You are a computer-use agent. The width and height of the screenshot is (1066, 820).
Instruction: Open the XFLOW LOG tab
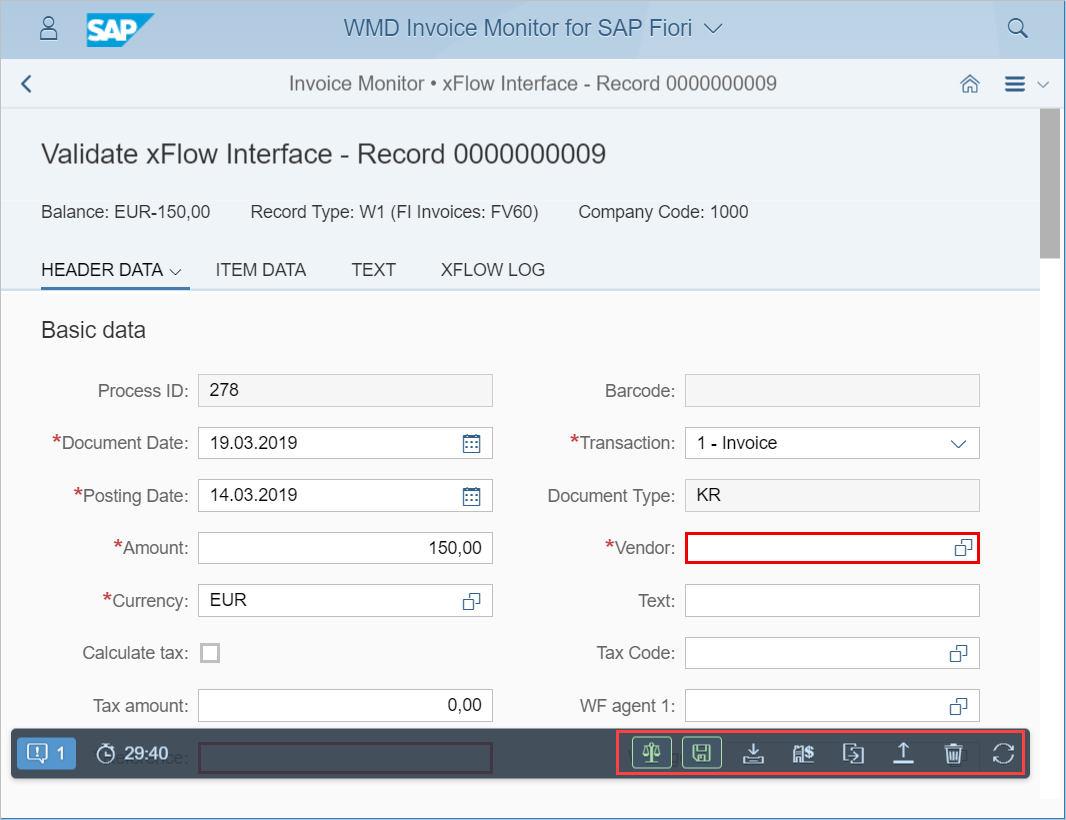(x=493, y=270)
